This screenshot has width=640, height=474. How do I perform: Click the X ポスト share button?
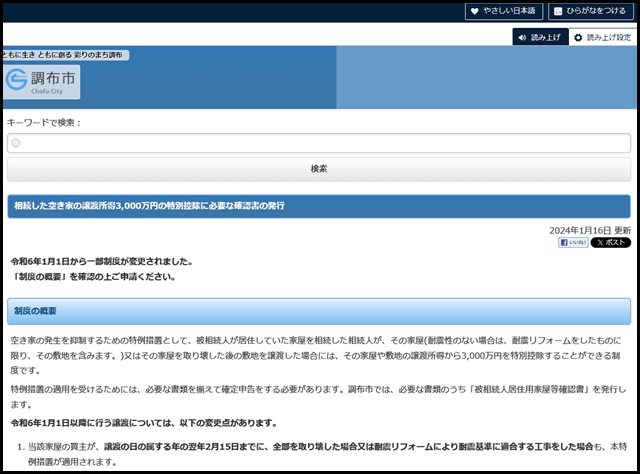[x=611, y=243]
